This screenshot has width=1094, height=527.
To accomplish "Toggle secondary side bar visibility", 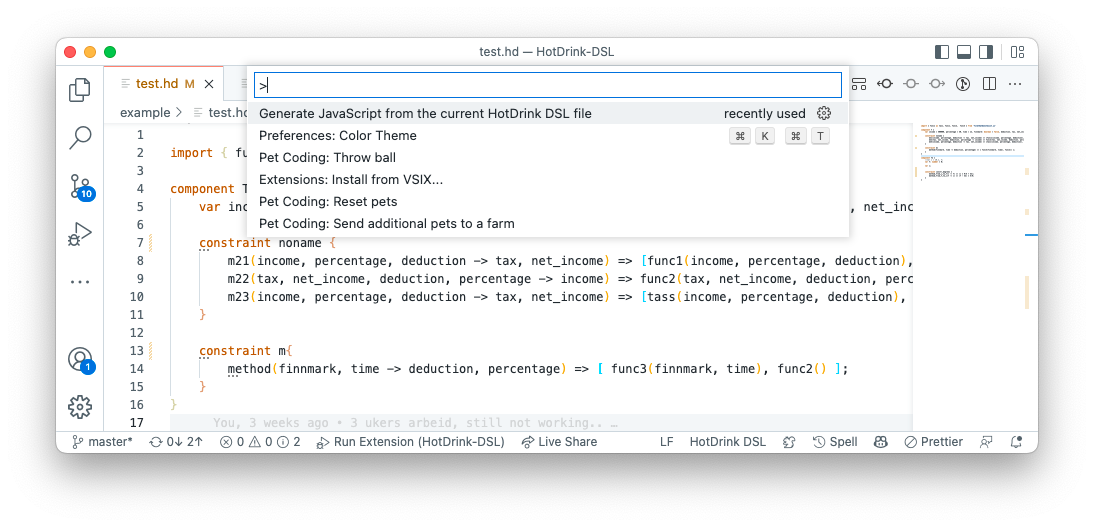I will pos(986,52).
